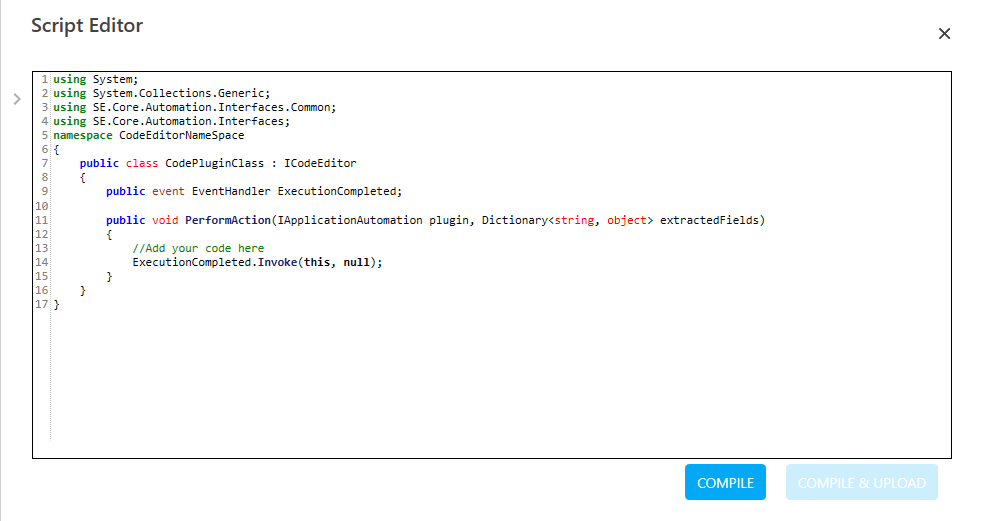The image size is (996, 521).
Task: Click the ExecutionCompleted event declaration on line 9
Action: pos(337,191)
